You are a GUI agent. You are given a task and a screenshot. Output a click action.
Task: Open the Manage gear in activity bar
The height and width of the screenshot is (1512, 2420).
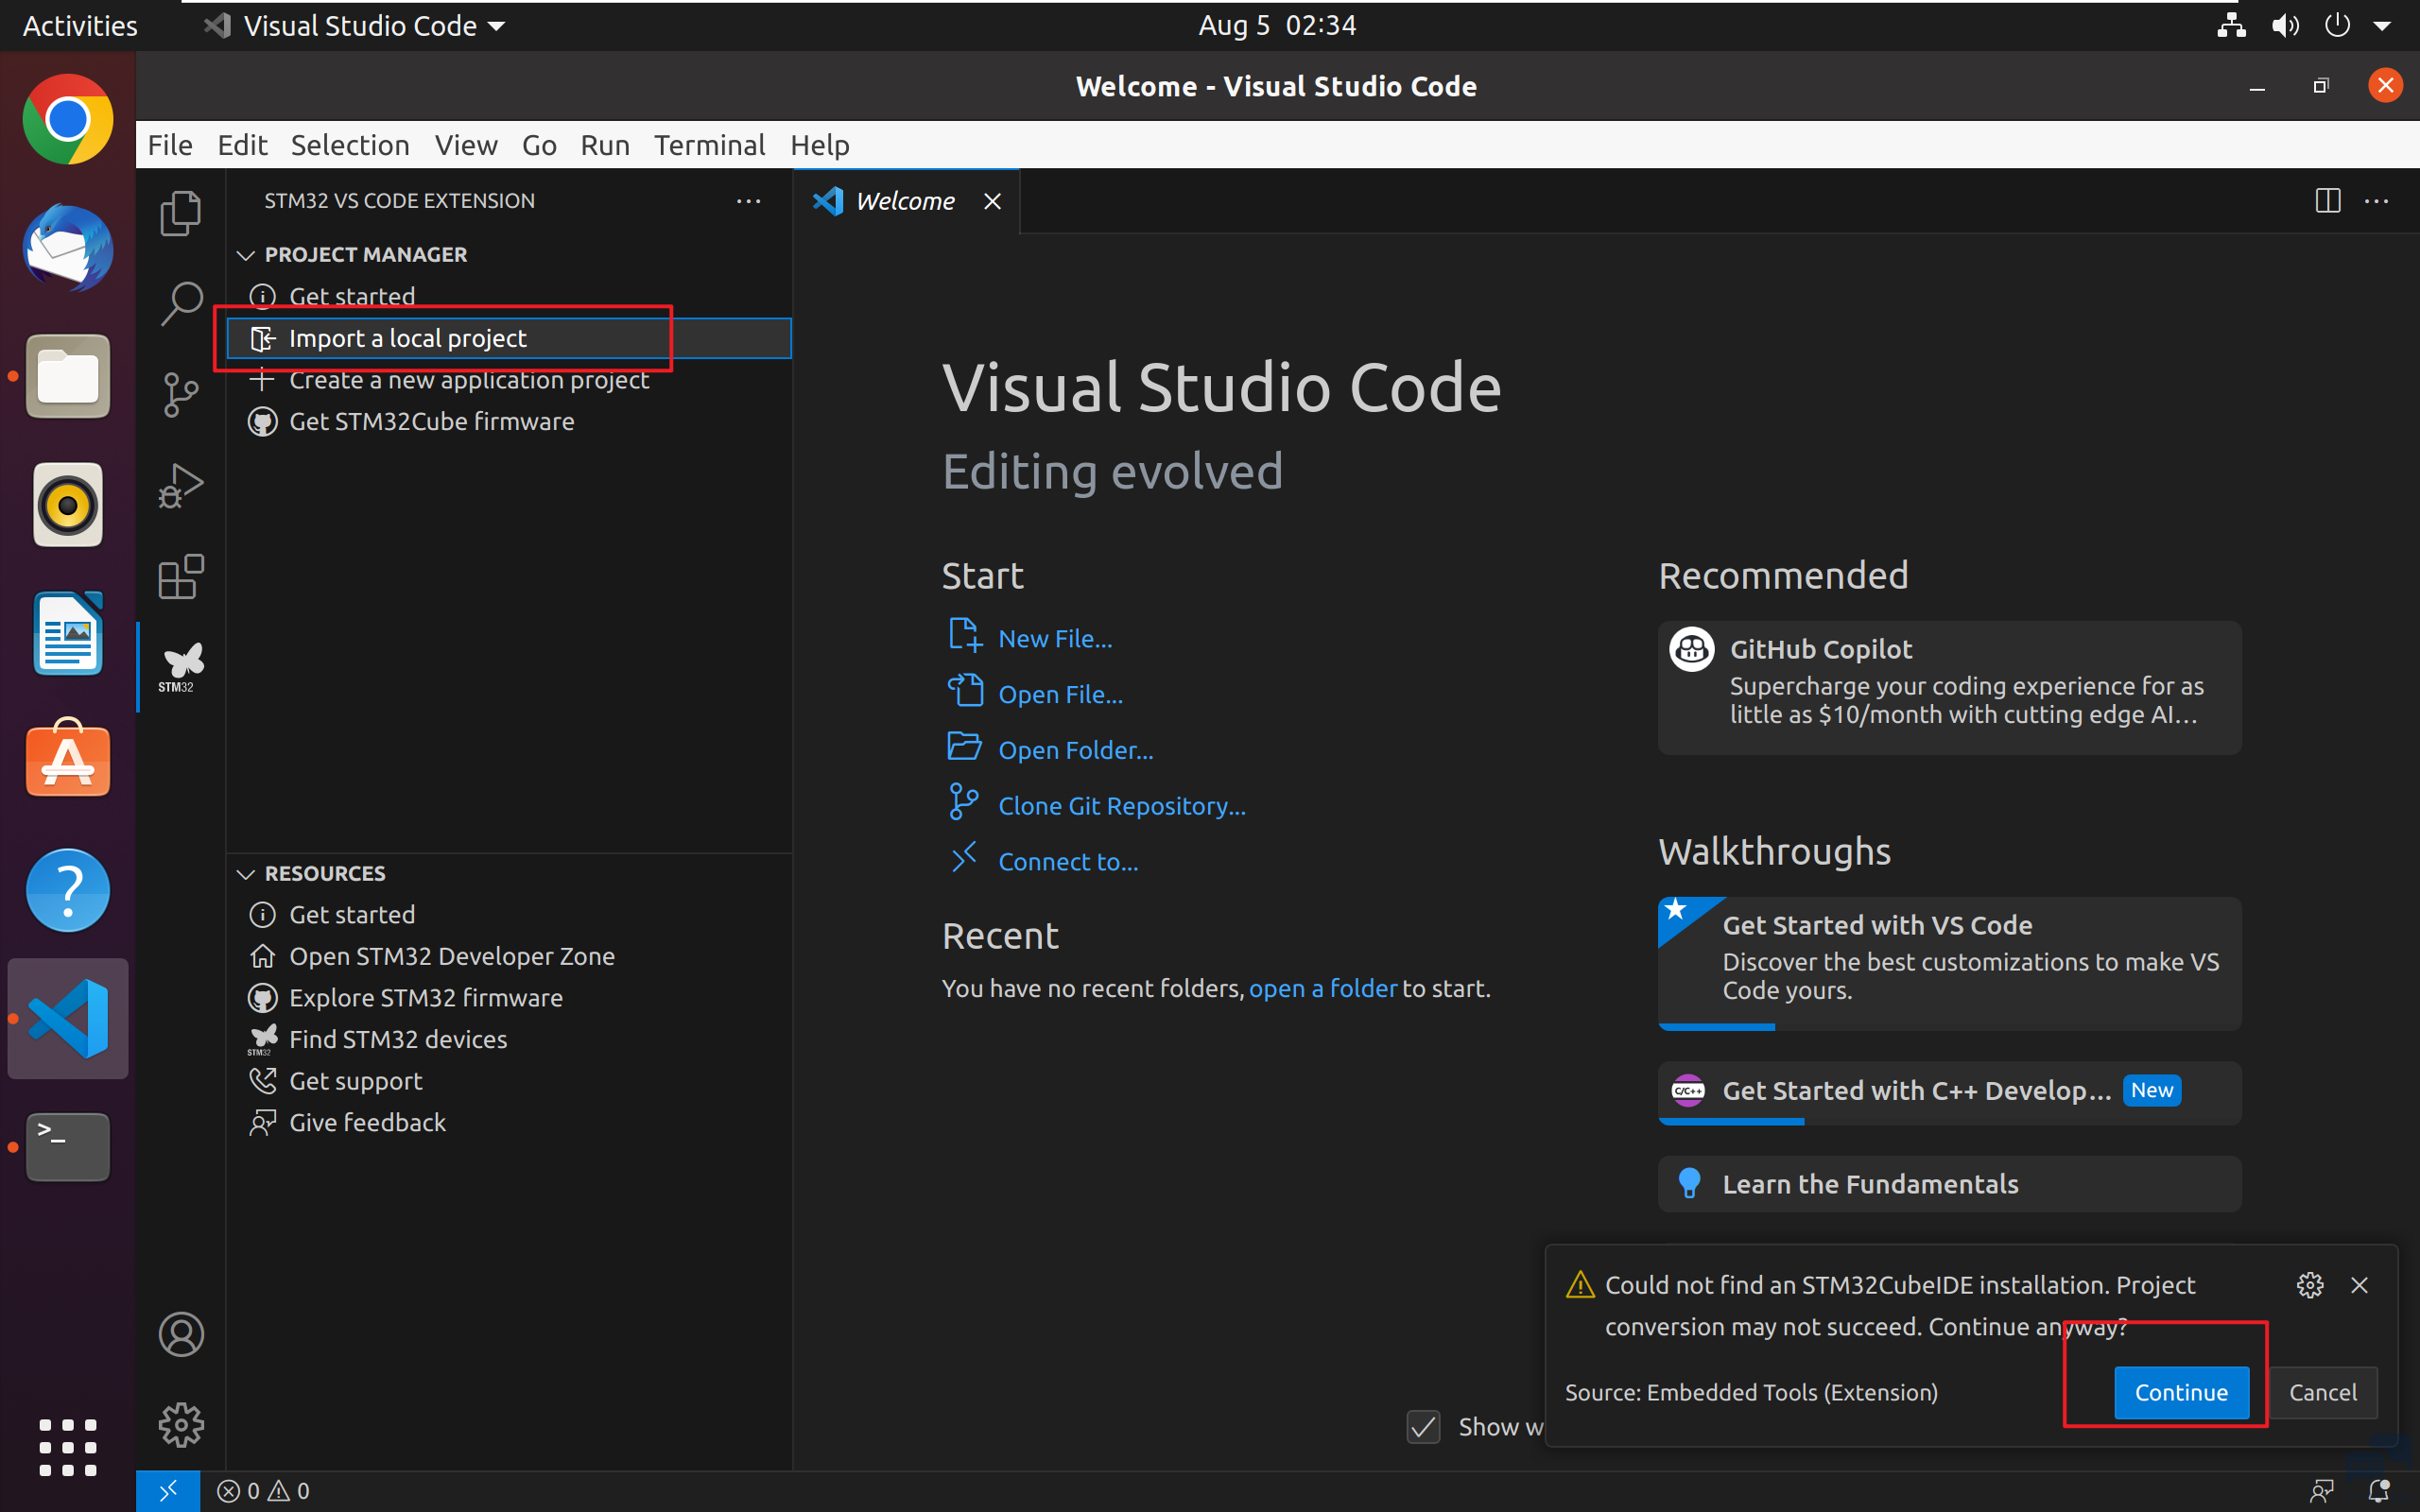181,1424
